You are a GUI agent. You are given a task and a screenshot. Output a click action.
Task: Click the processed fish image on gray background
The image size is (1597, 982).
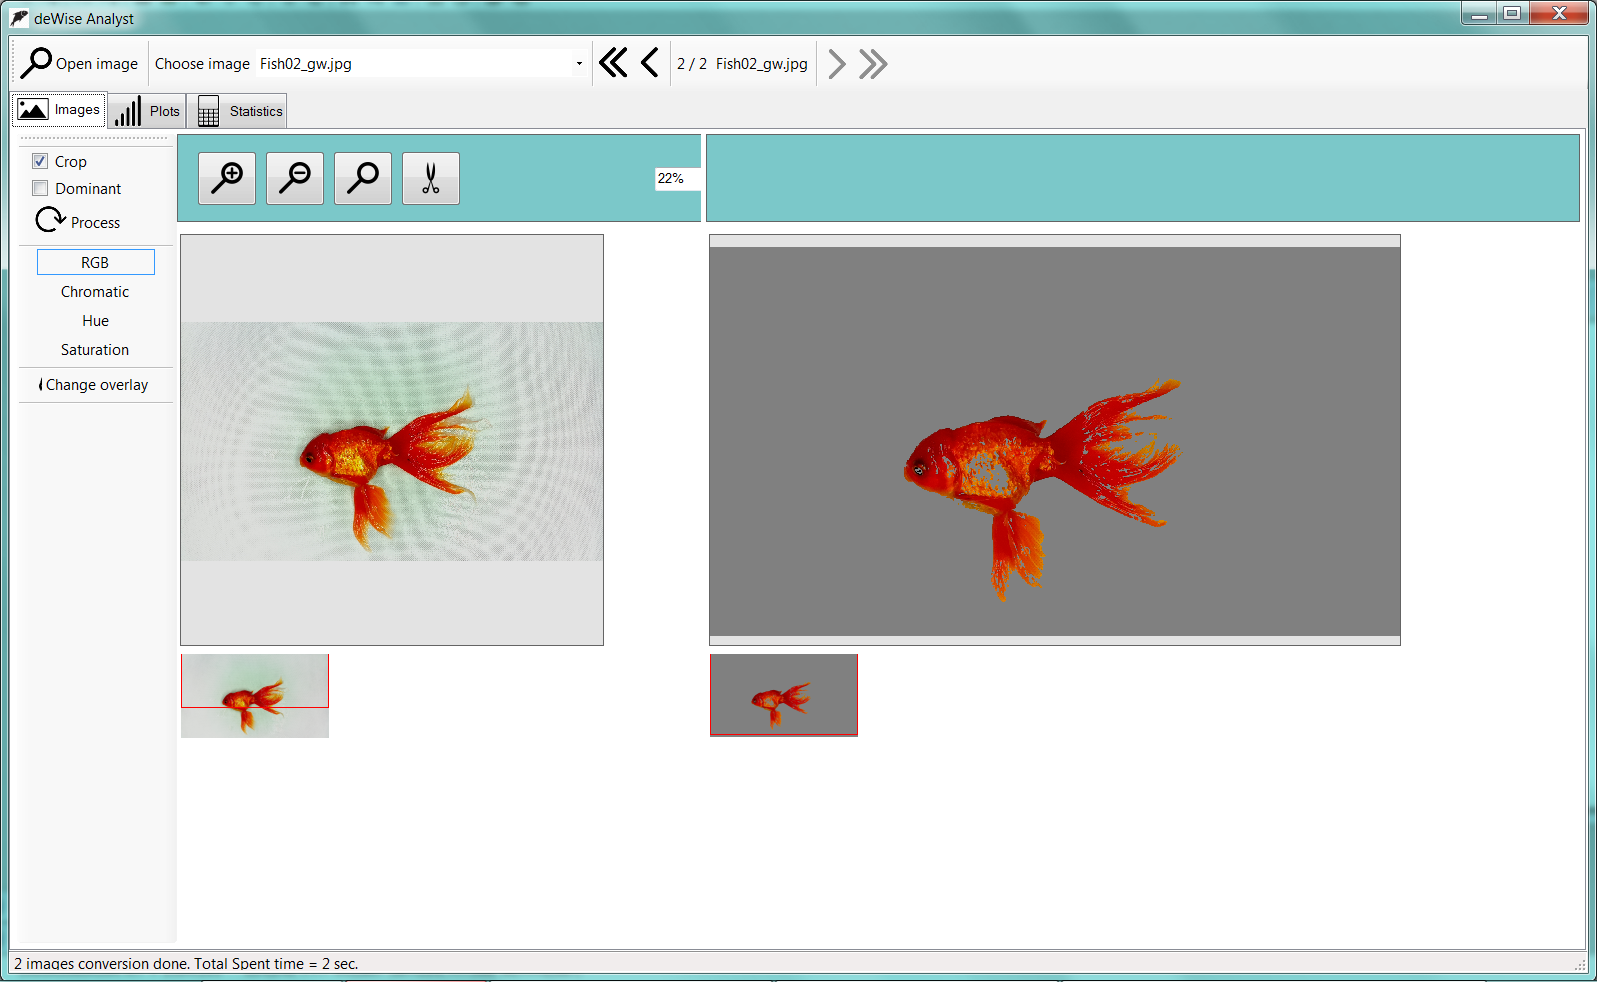pos(1055,441)
